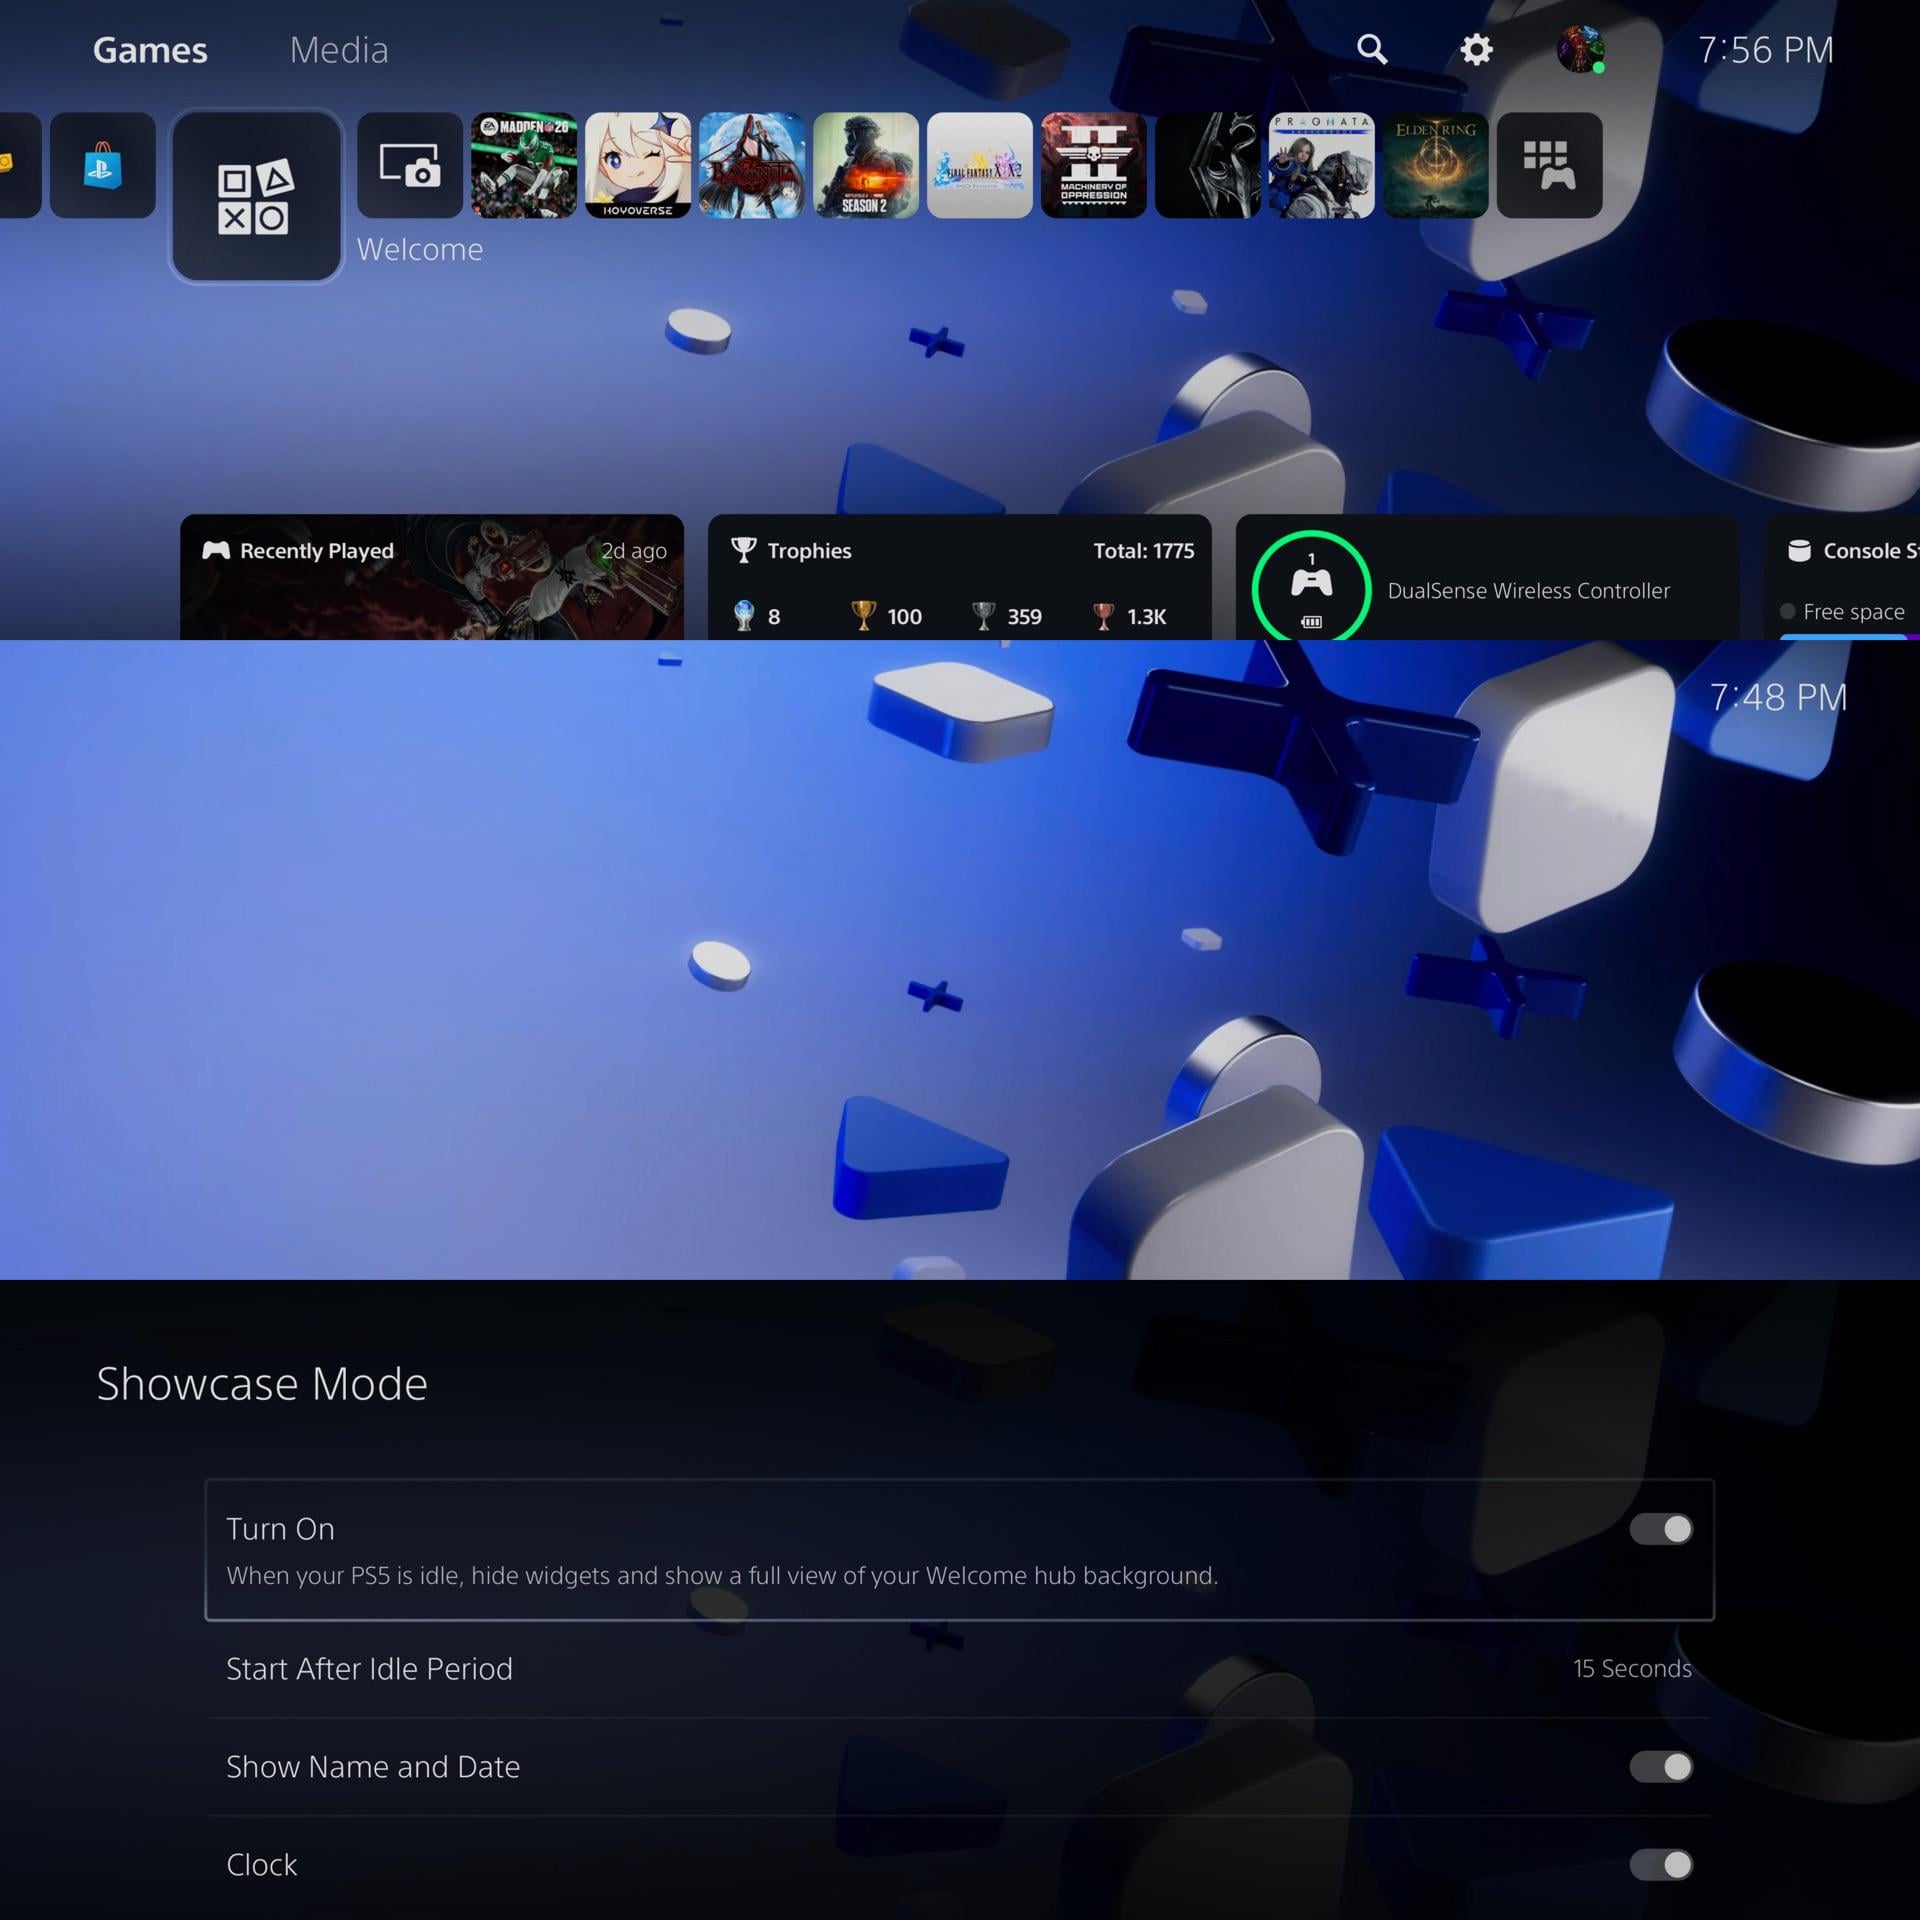Open Start After Idle Period options

(x=369, y=1668)
